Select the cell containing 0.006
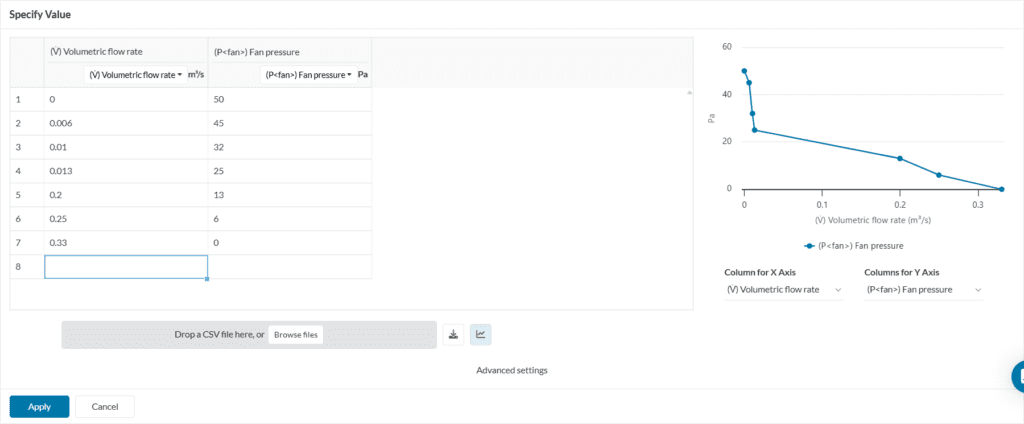 click(126, 123)
